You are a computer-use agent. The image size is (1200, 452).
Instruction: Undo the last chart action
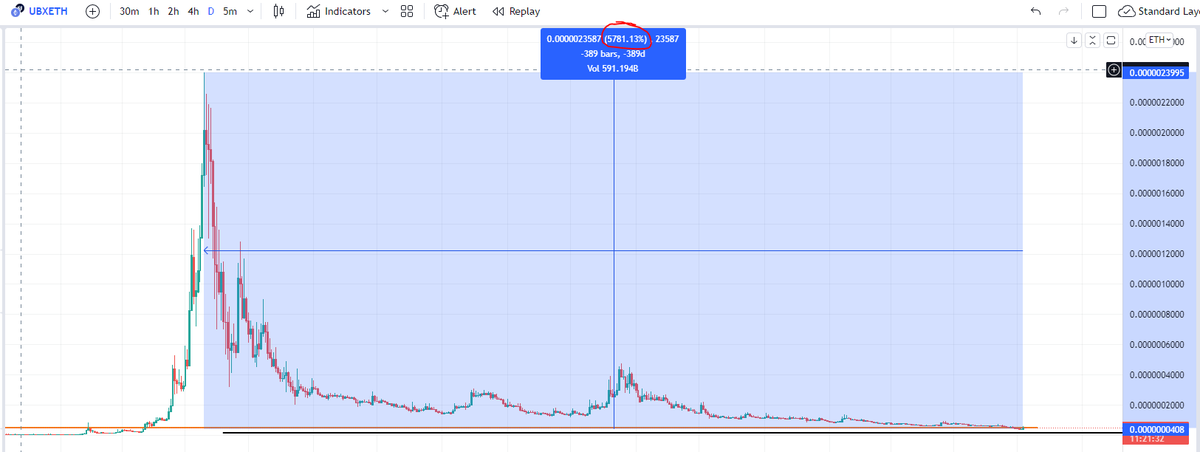tap(1035, 11)
